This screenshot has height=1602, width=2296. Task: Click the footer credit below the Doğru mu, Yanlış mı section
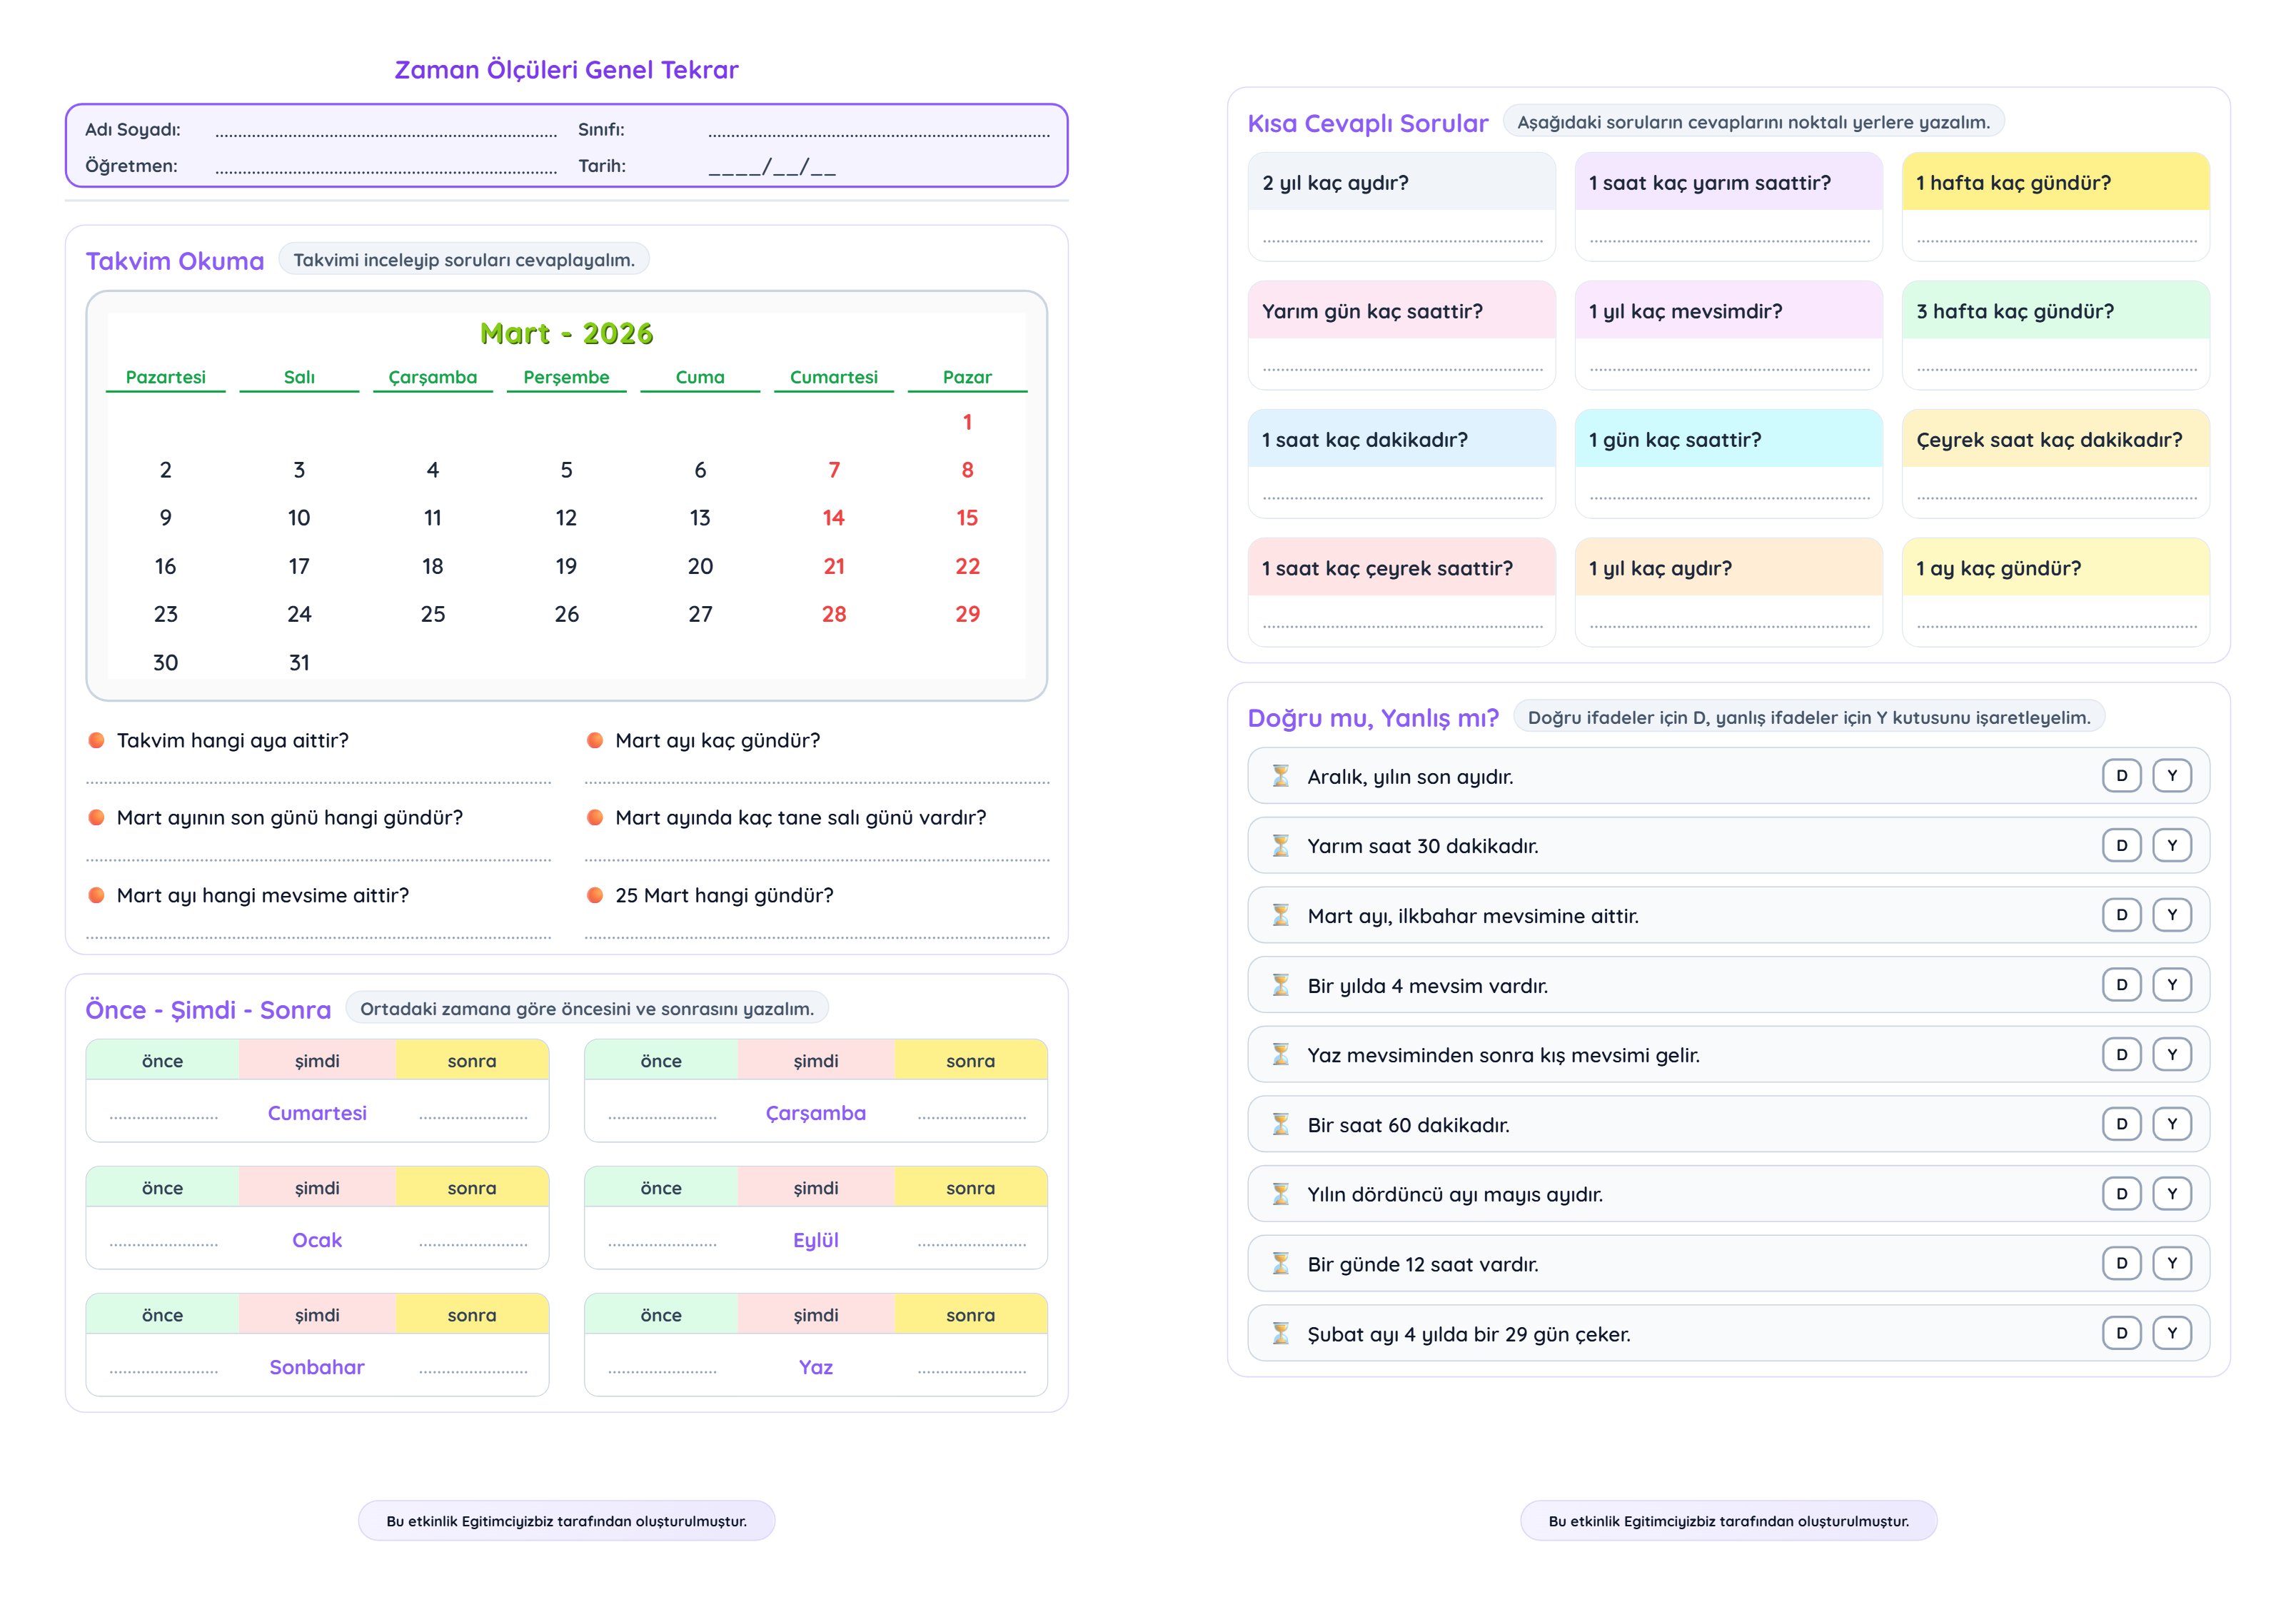1728,1521
